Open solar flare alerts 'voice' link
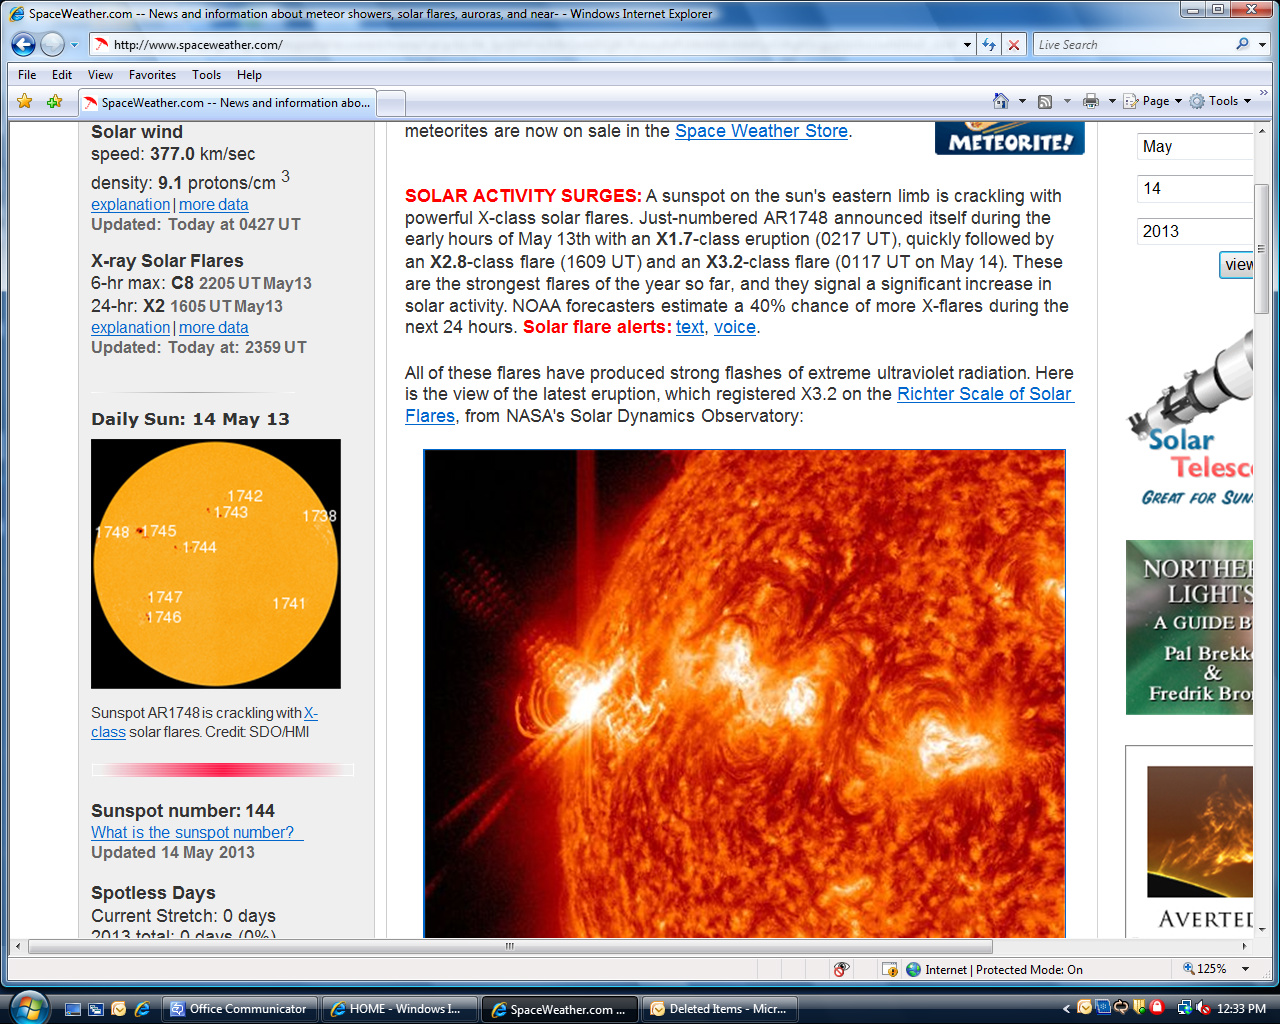The width and height of the screenshot is (1280, 1024). click(735, 327)
